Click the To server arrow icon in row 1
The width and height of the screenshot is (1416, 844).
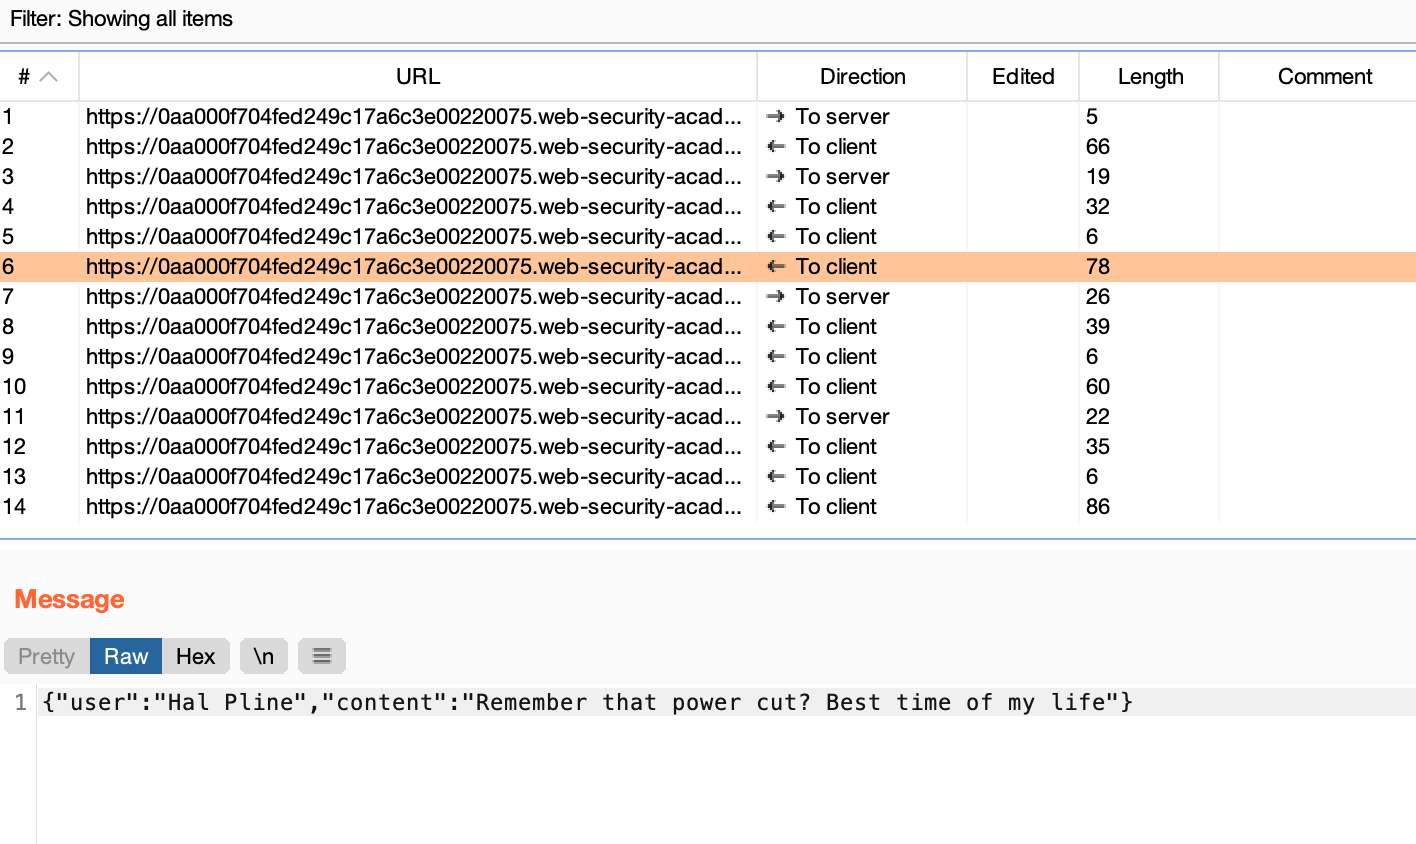coord(775,117)
